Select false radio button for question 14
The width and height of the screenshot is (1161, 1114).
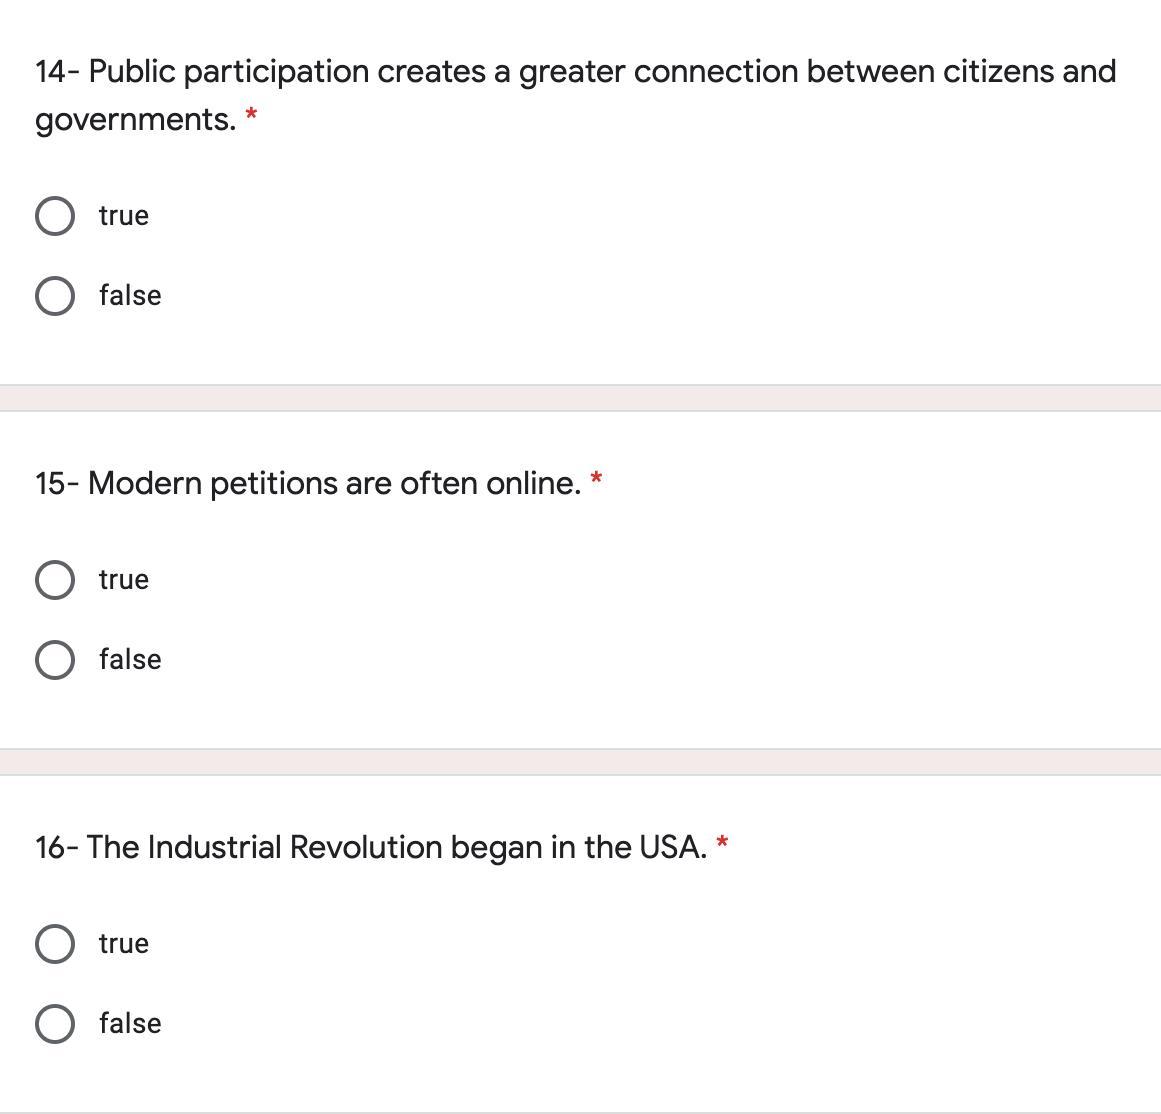point(54,296)
